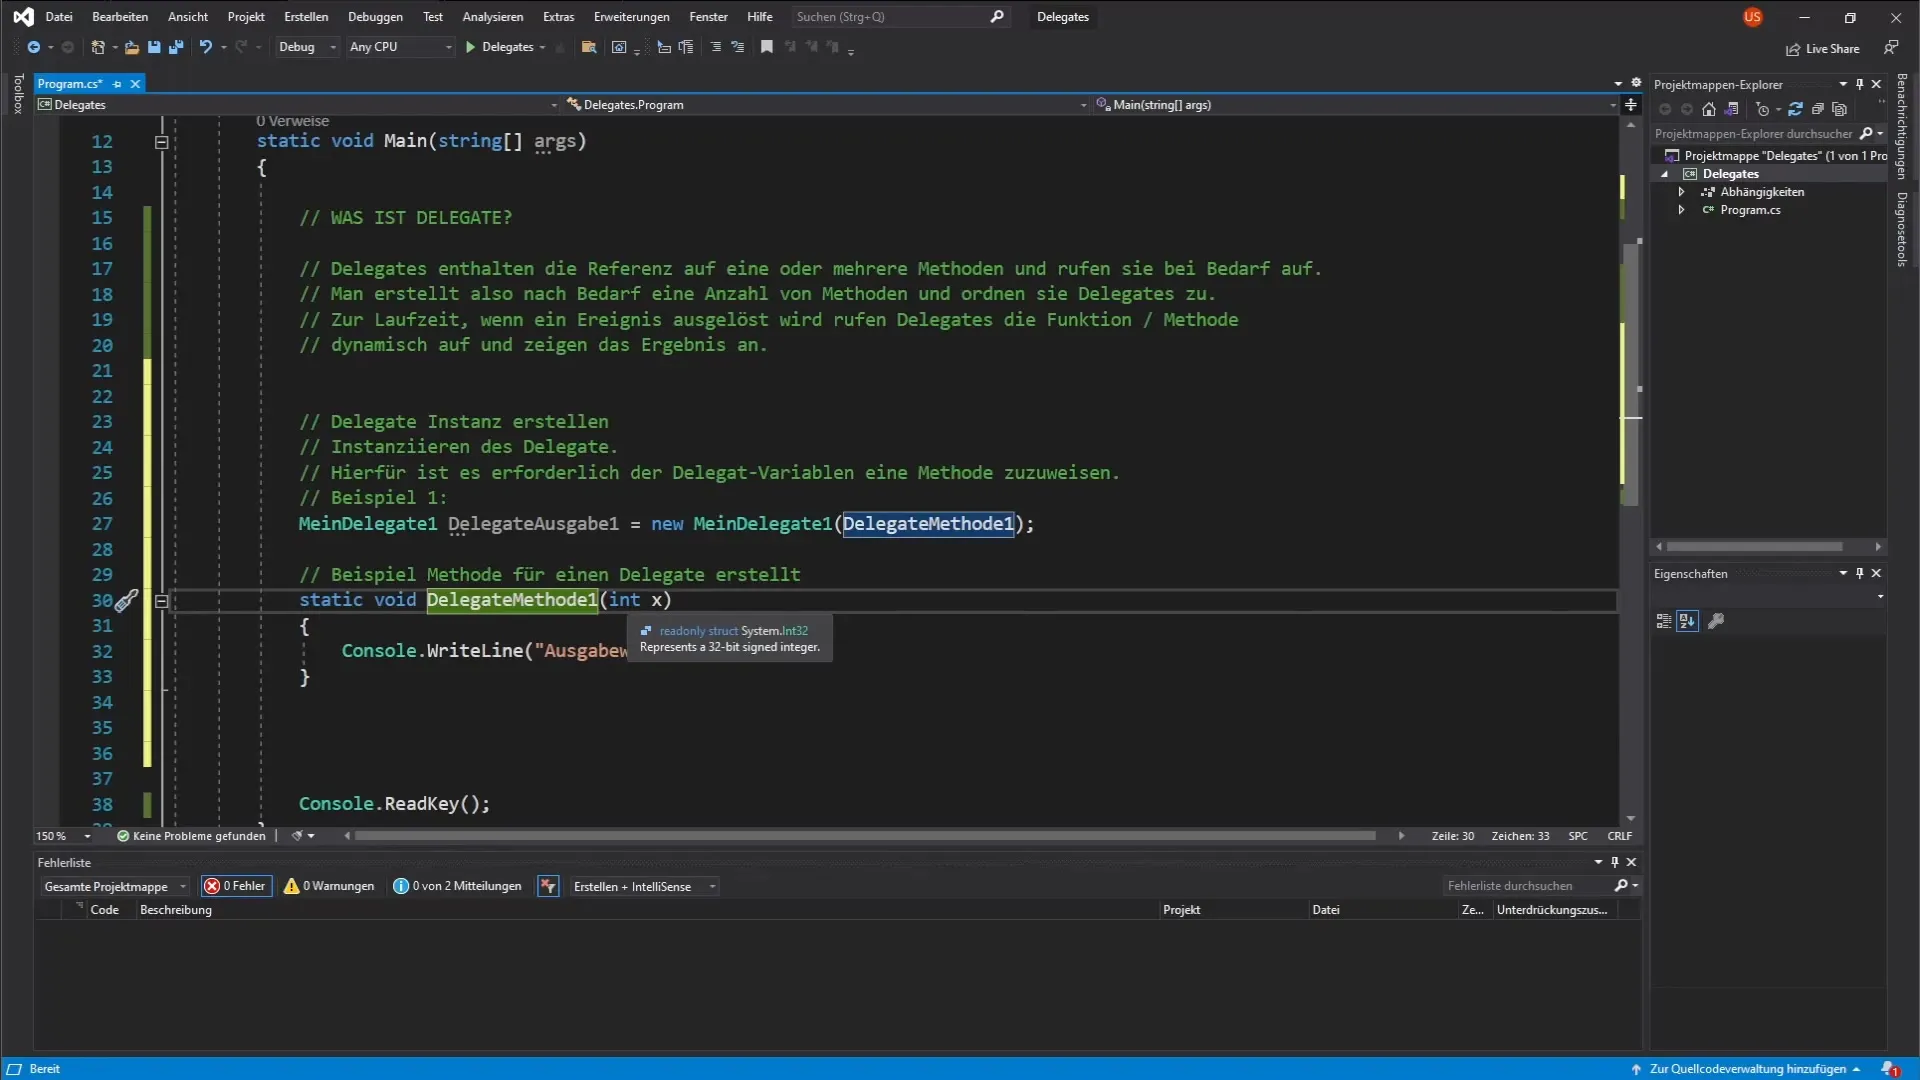Click the uncomment selected lines icon
Image resolution: width=1920 pixels, height=1080 pixels.
coord(738,47)
